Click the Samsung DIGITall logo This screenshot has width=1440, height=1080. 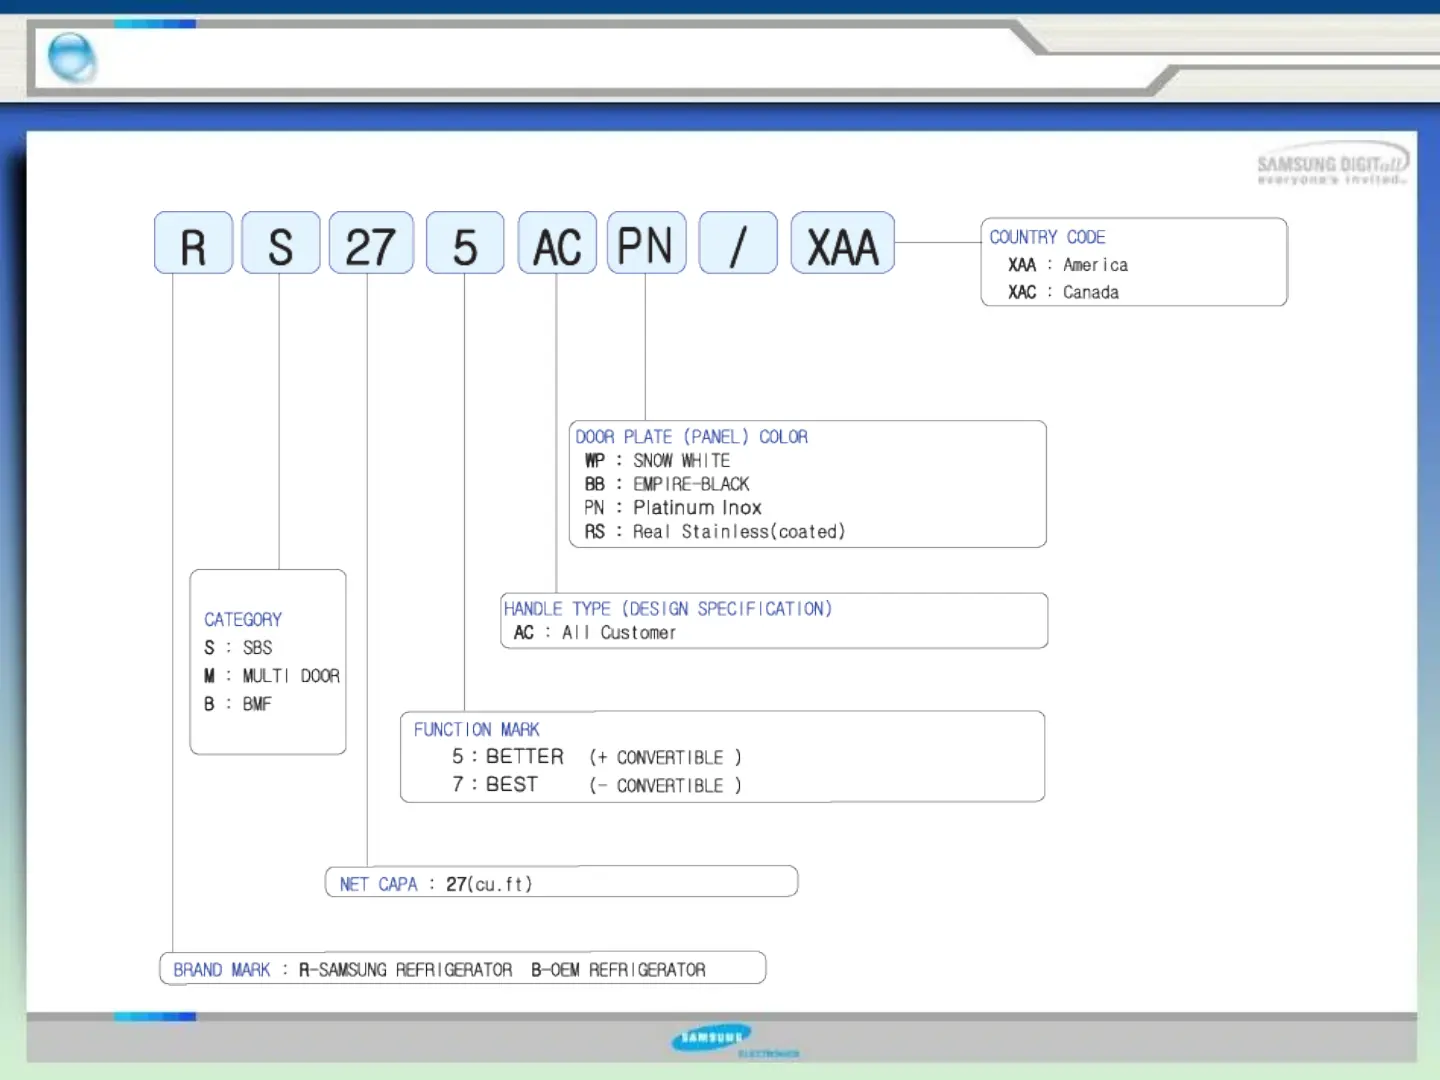click(1332, 166)
